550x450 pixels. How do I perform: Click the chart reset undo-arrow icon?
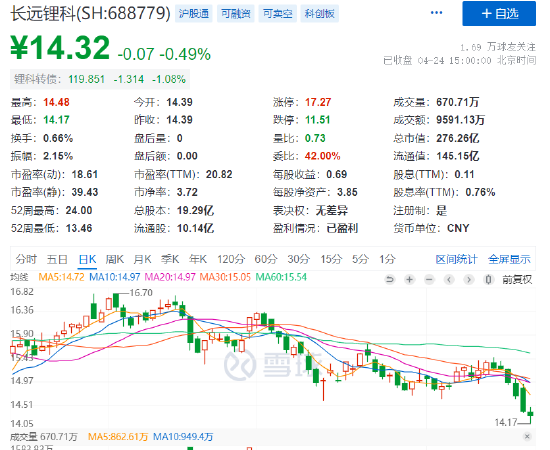[390, 280]
